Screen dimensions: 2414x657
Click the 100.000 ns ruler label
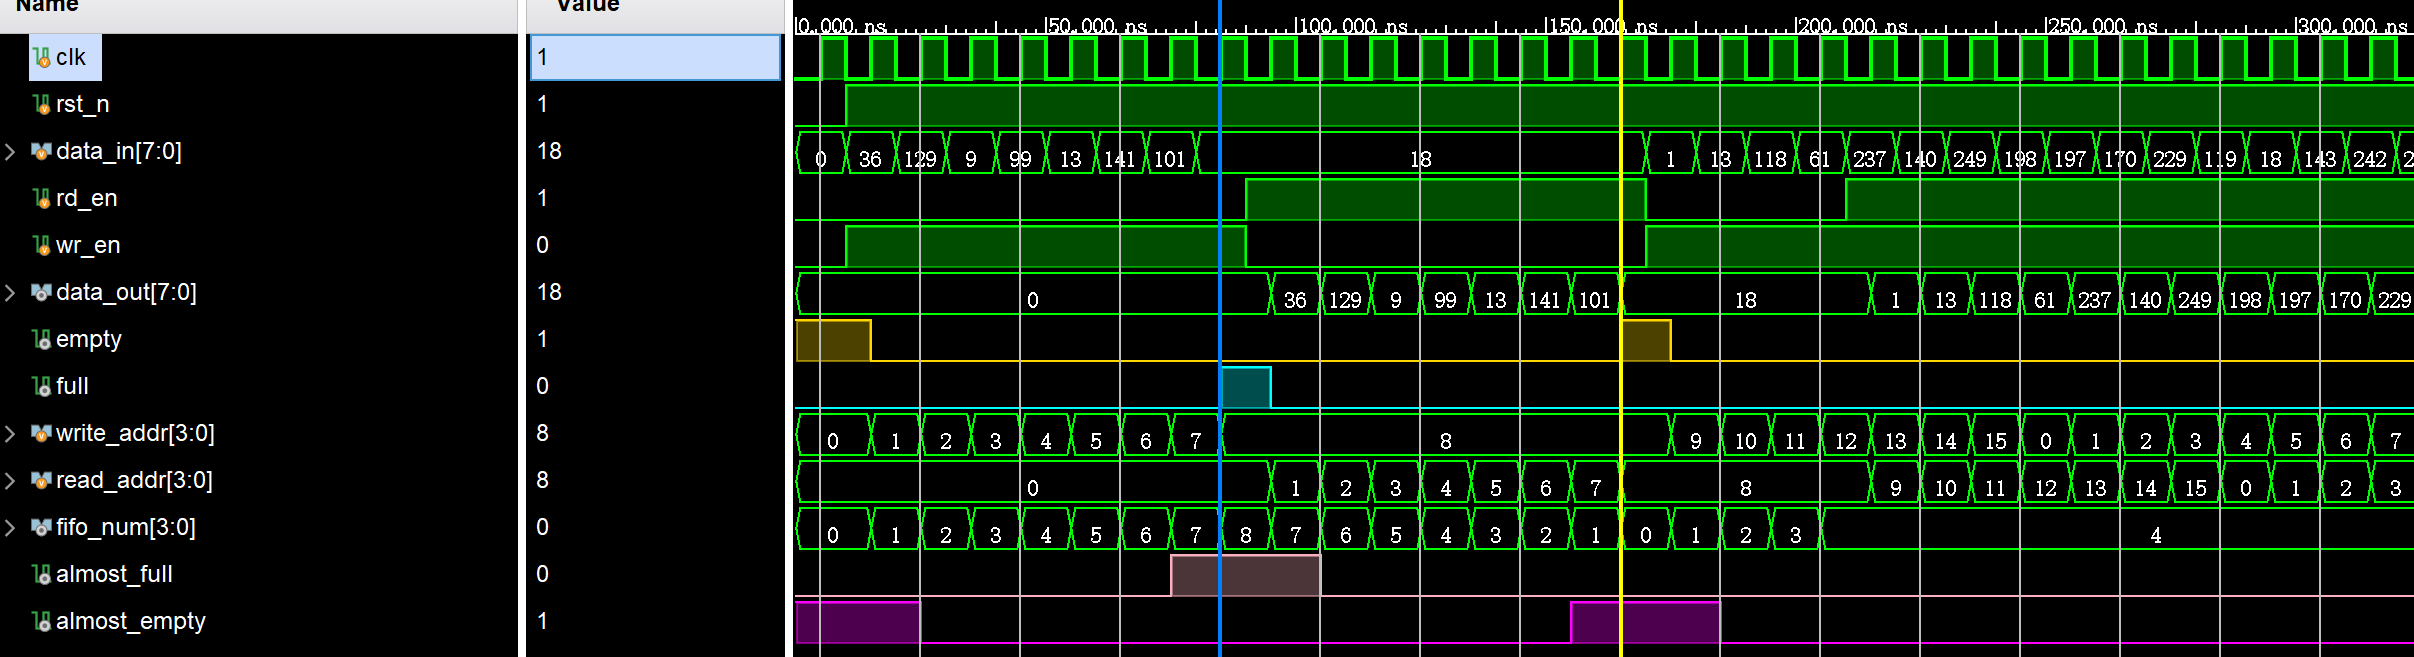(1352, 26)
